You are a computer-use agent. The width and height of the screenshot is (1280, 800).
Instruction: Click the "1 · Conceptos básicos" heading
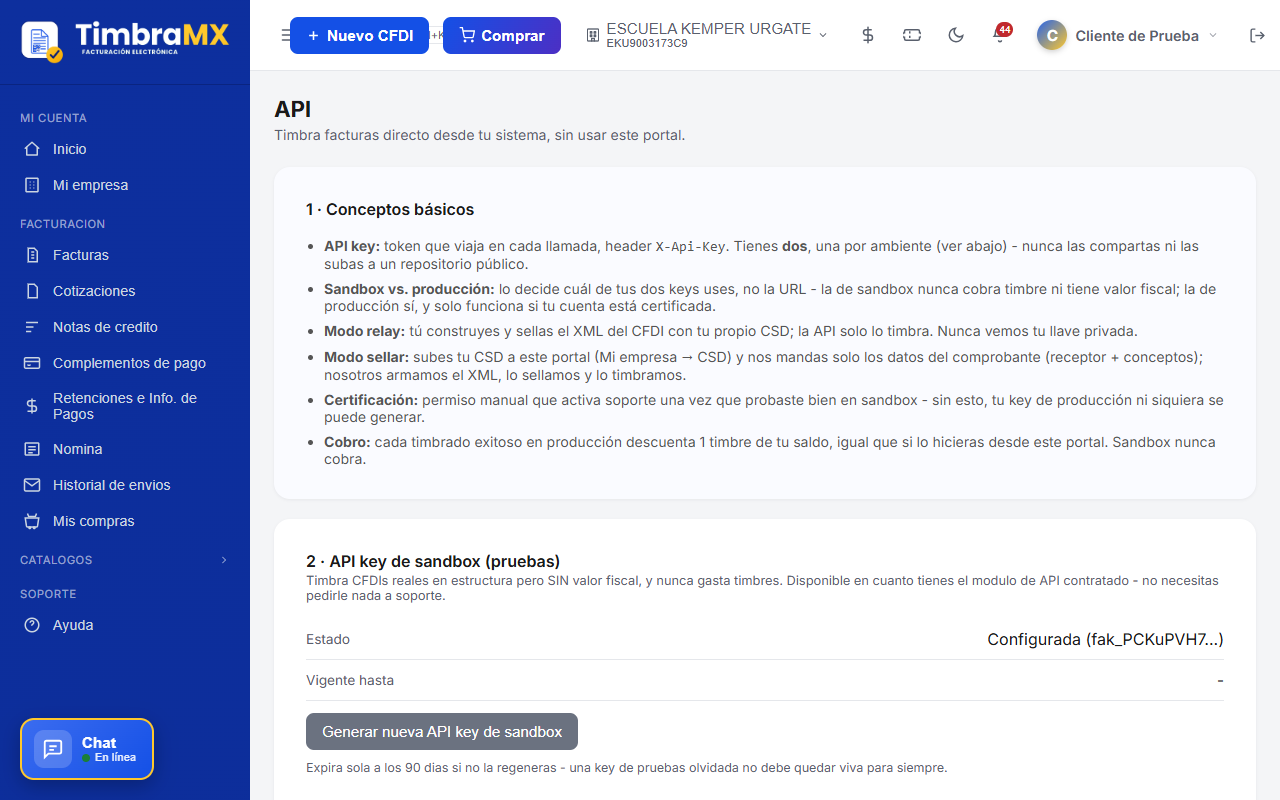point(390,210)
